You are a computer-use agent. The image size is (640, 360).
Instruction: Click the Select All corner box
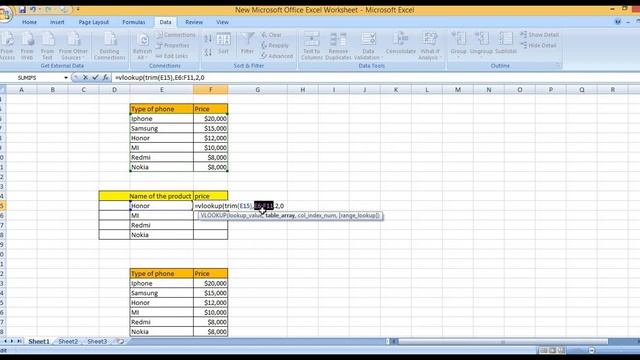click(x=2, y=90)
